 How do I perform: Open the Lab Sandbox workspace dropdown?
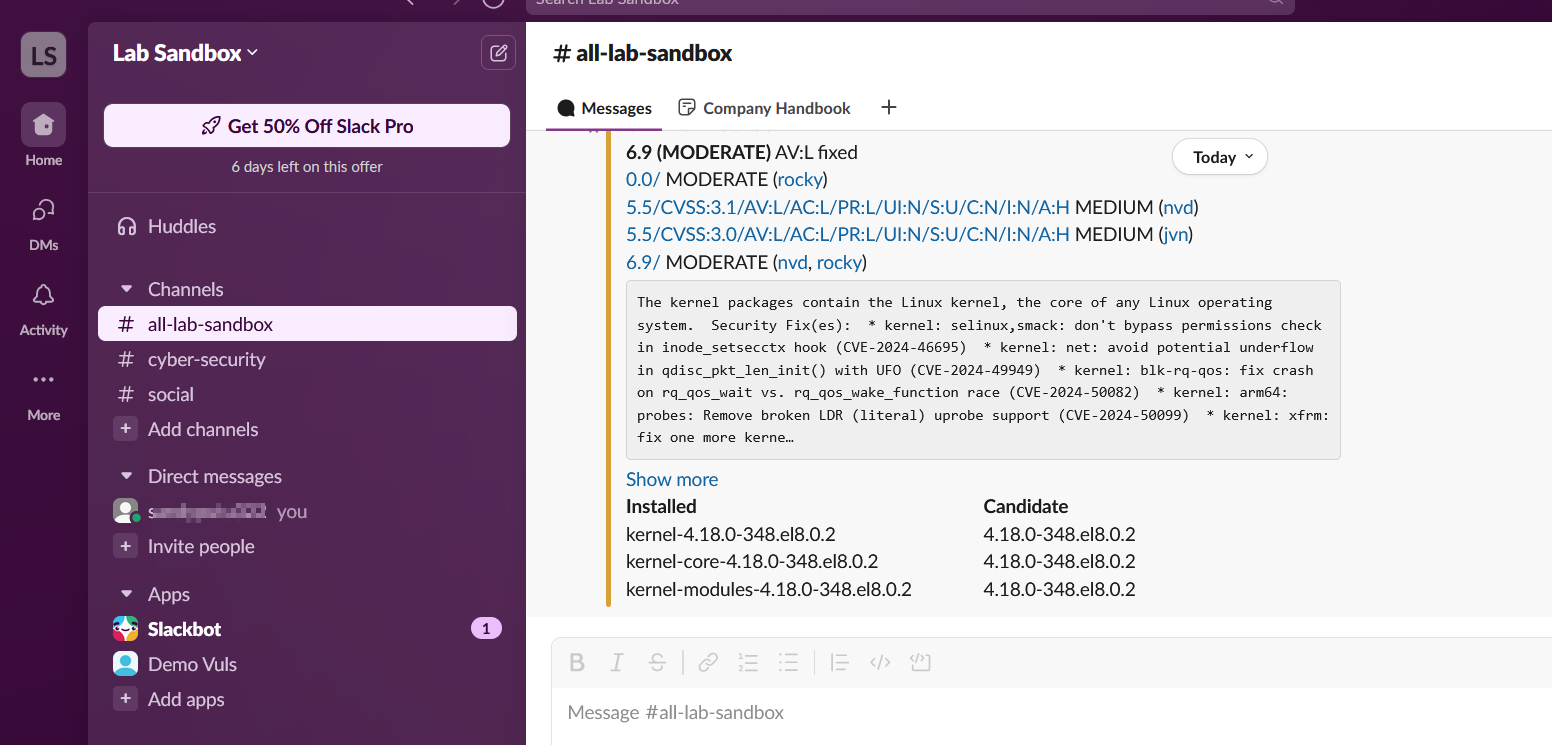tap(185, 53)
